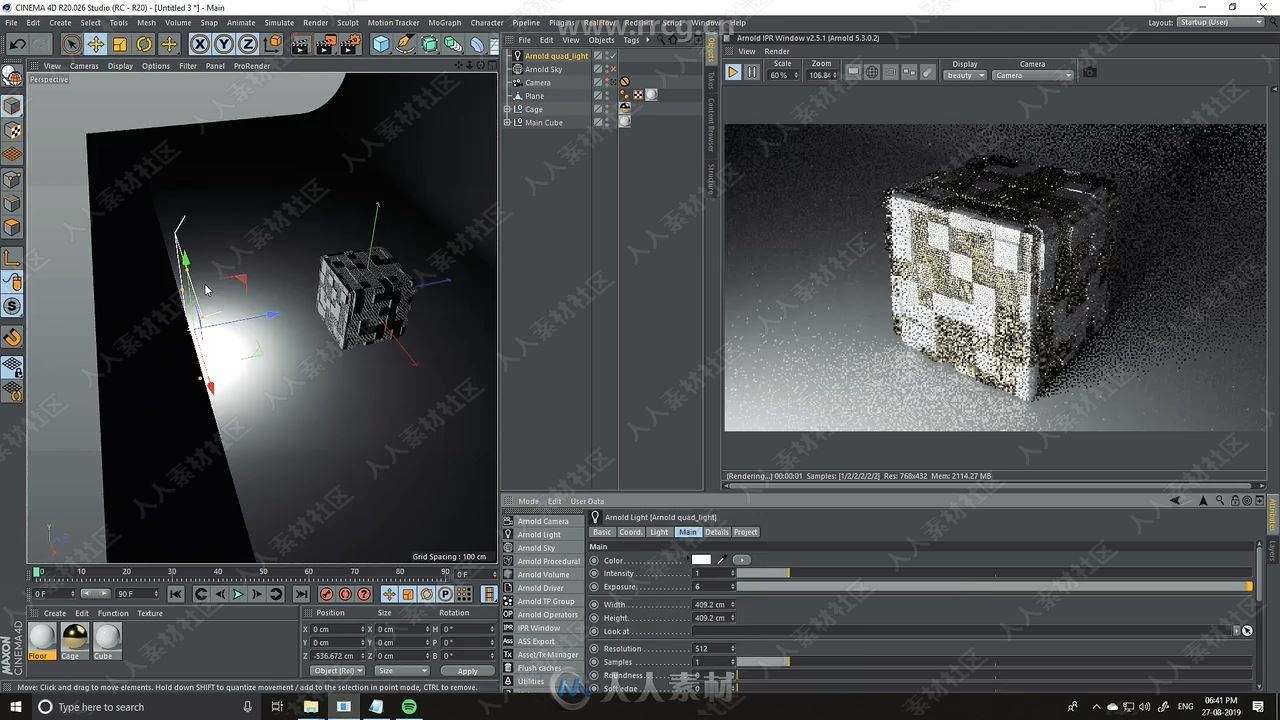Toggle Intensity parameter animation circle
Viewport: 1280px width, 720px height.
[594, 574]
